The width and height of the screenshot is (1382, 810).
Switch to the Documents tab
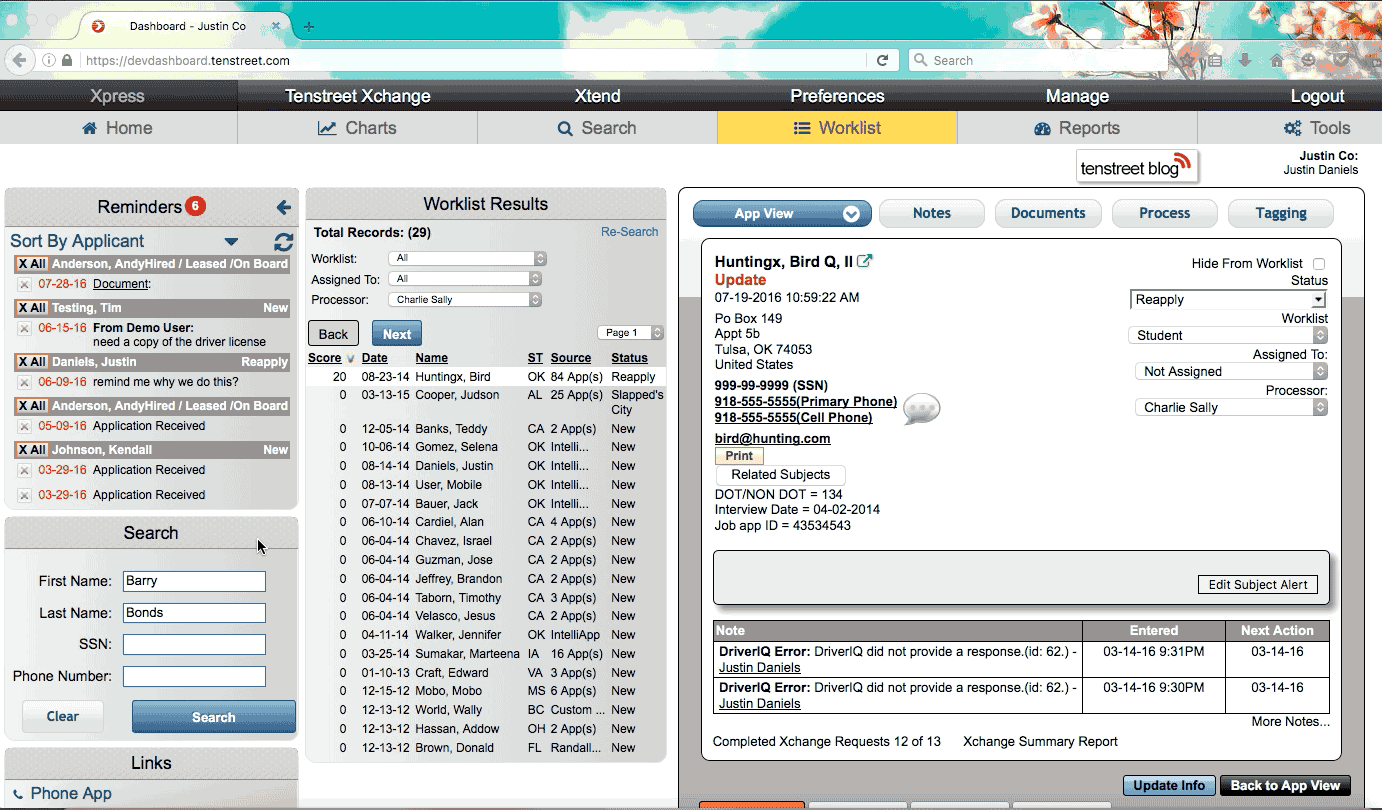(1048, 213)
